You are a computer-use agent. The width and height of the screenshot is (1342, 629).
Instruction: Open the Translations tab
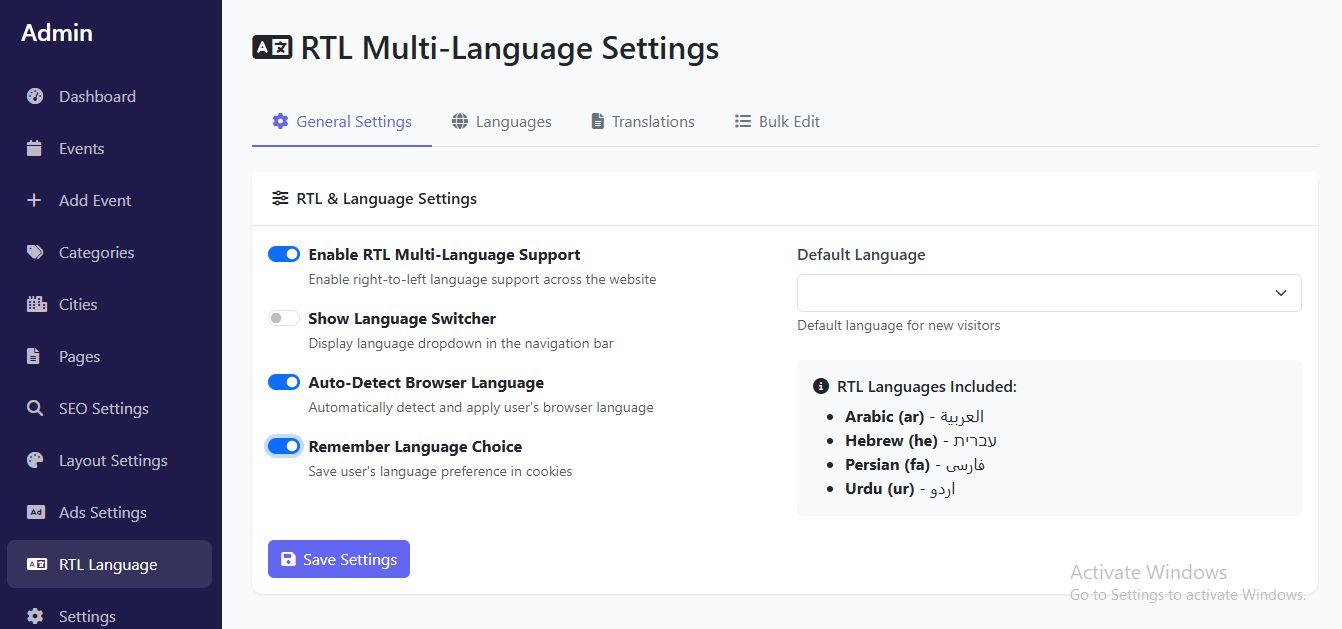pyautogui.click(x=642, y=122)
